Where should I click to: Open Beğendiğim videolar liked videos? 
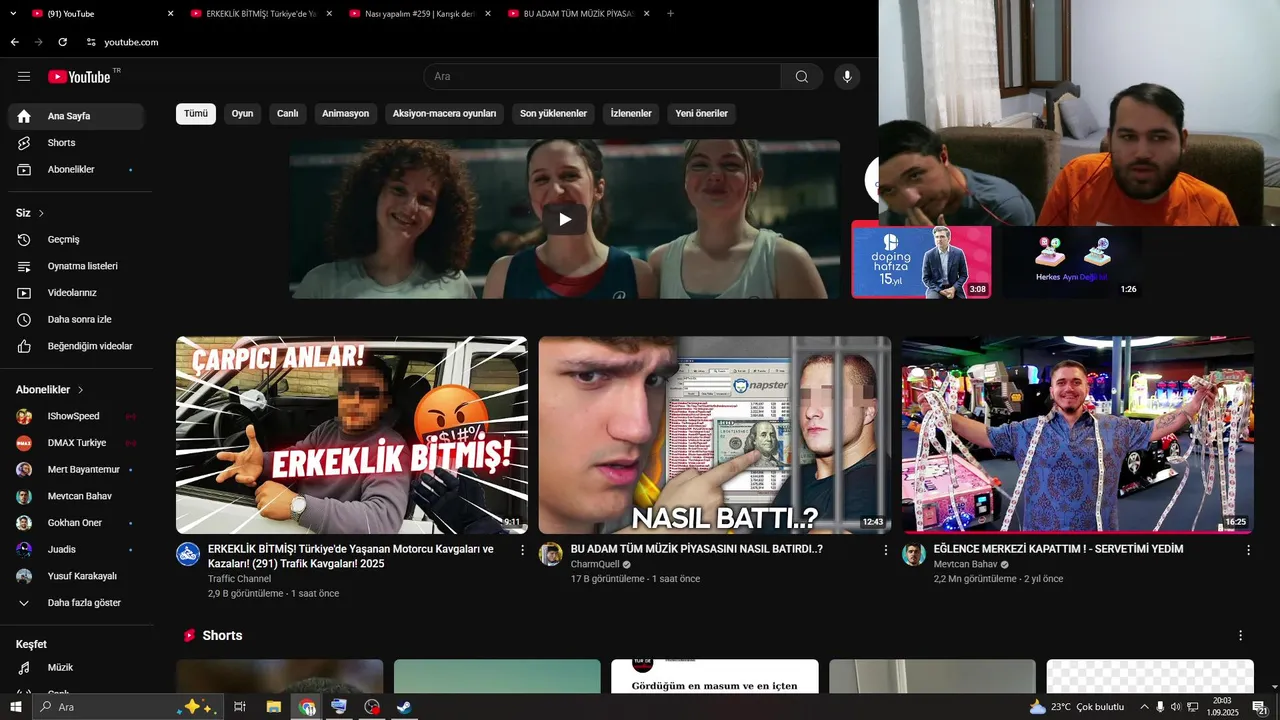76,346
